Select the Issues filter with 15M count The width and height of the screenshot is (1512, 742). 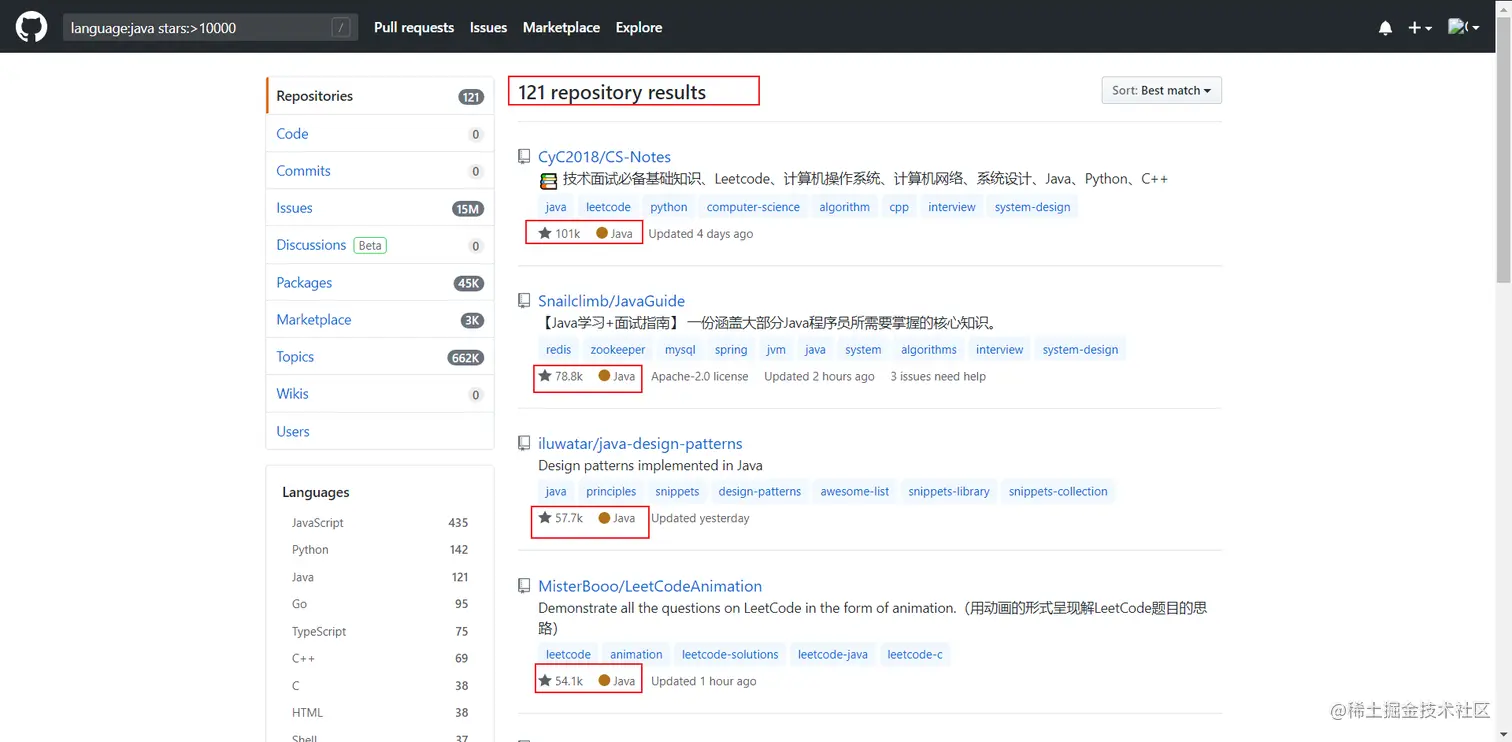pyautogui.click(x=380, y=208)
